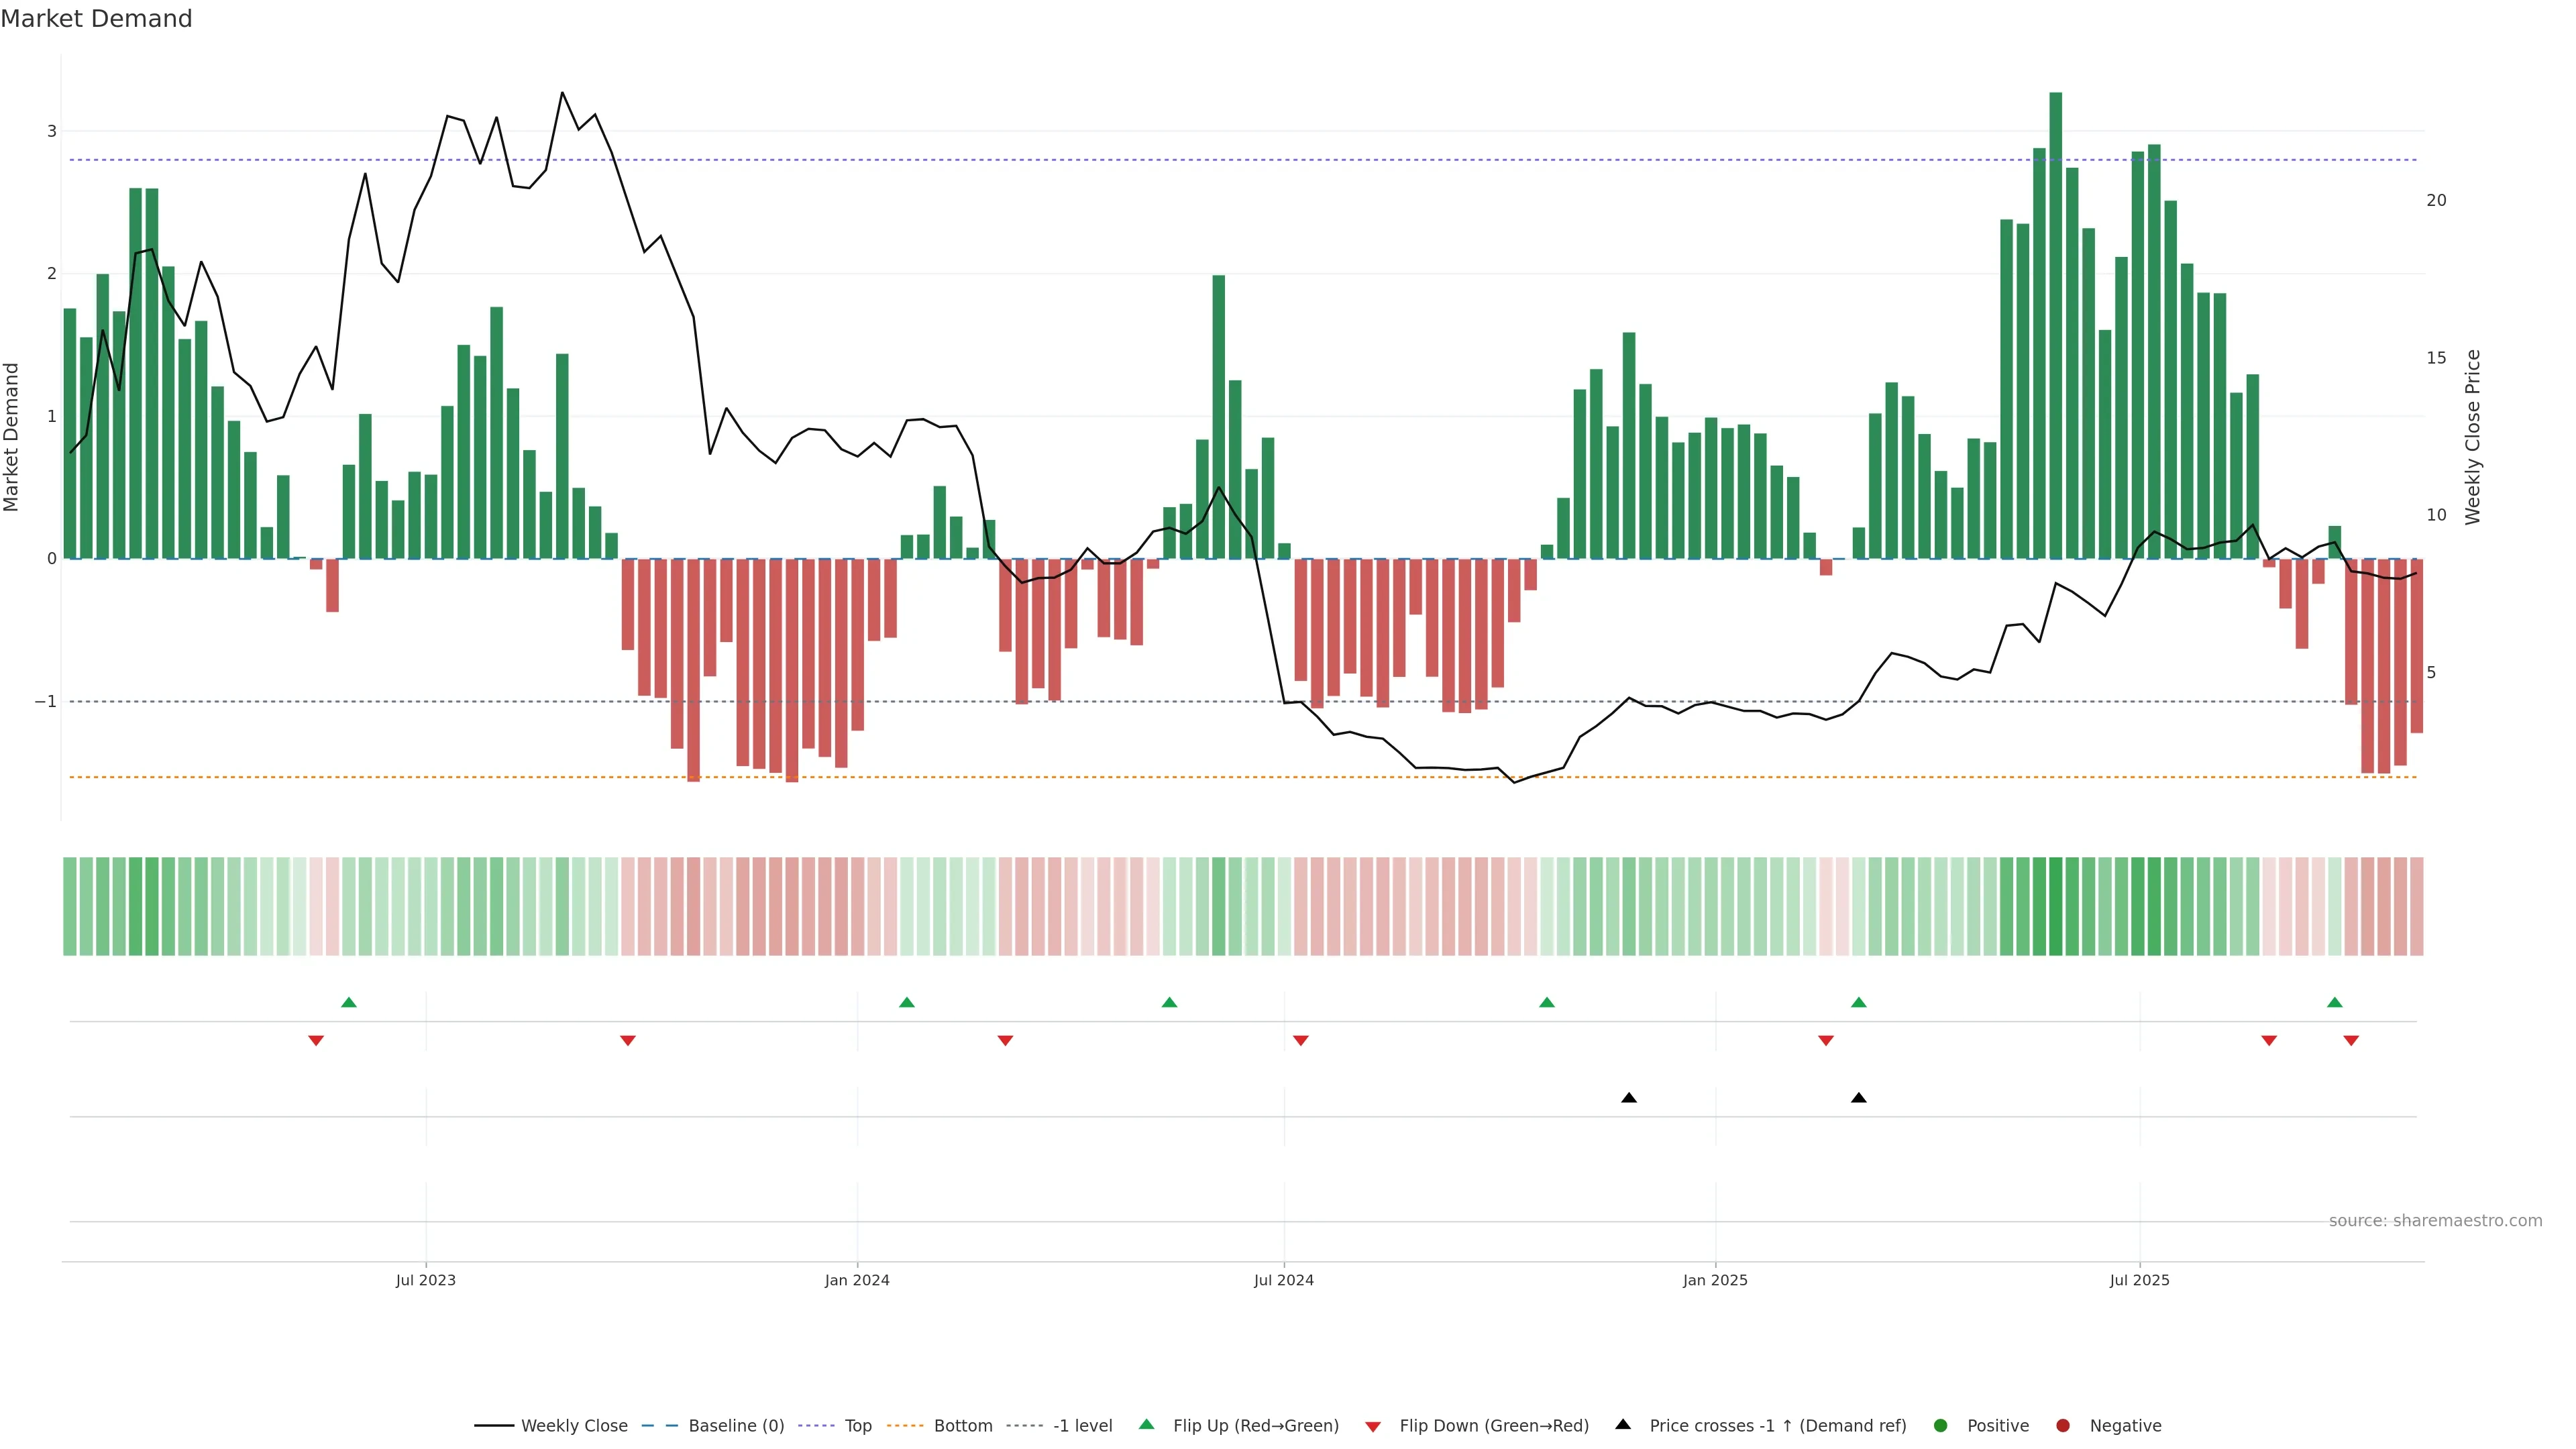Click black triangle marker before Jan 2025

pos(1629,1098)
